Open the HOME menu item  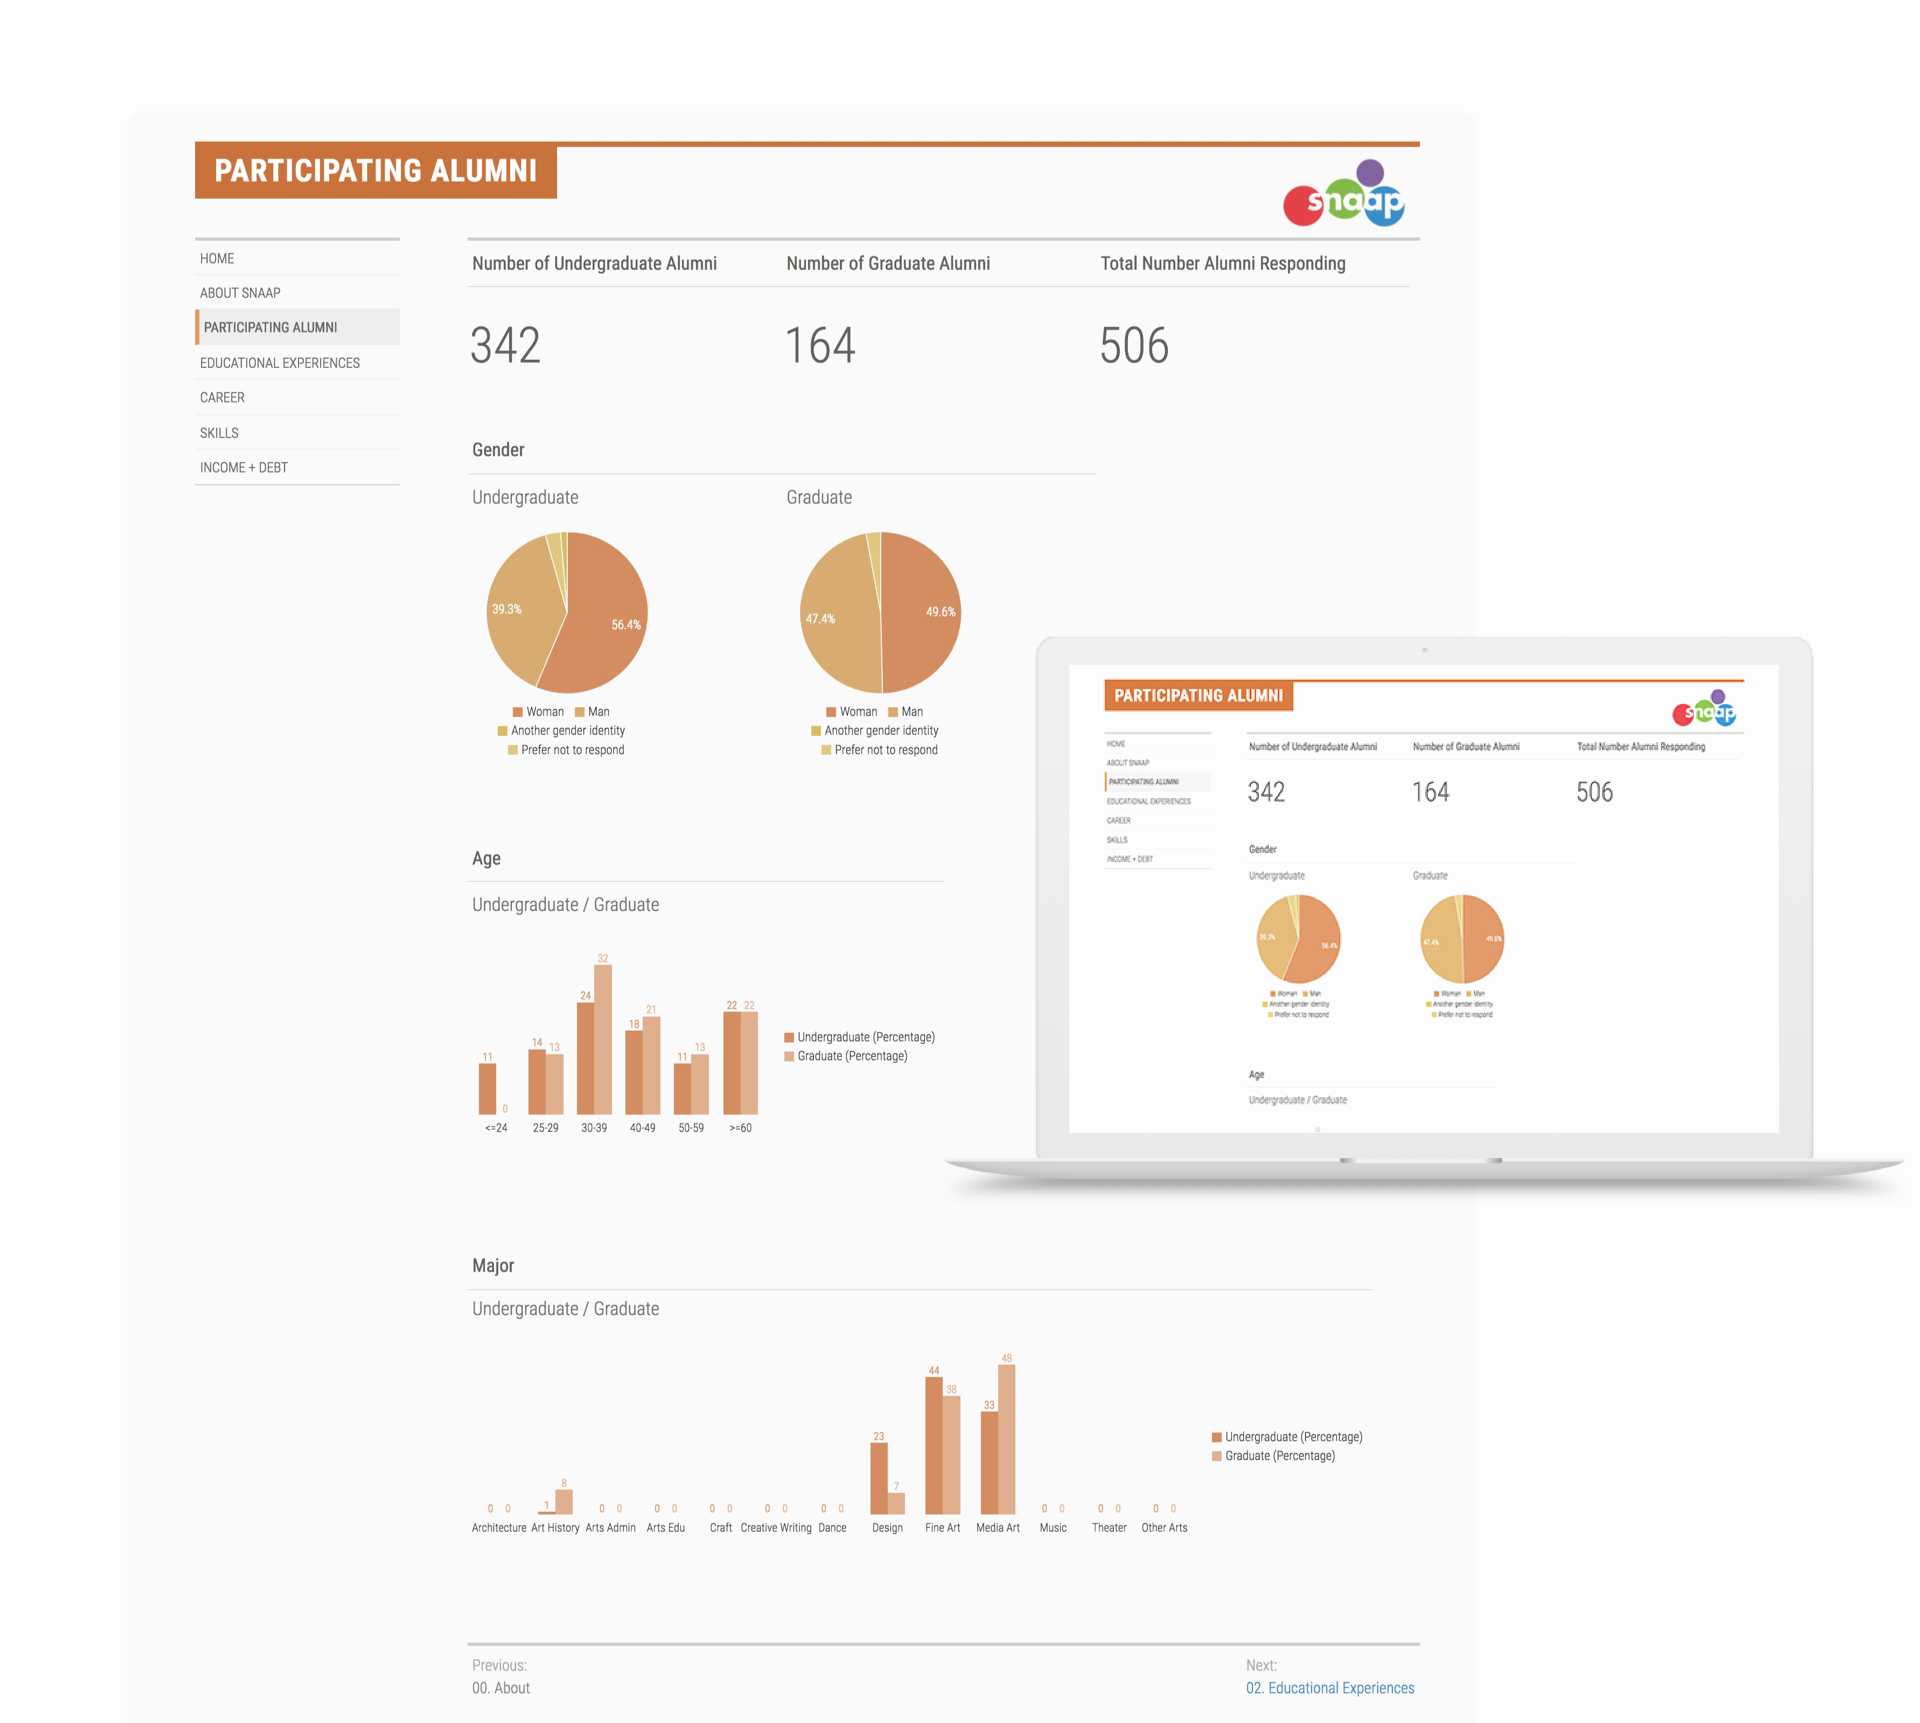pyautogui.click(x=217, y=258)
